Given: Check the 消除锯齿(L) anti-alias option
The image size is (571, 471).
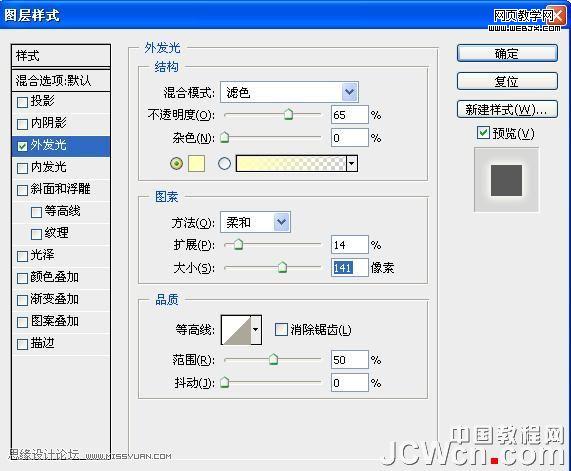Looking at the screenshot, I should click(281, 329).
